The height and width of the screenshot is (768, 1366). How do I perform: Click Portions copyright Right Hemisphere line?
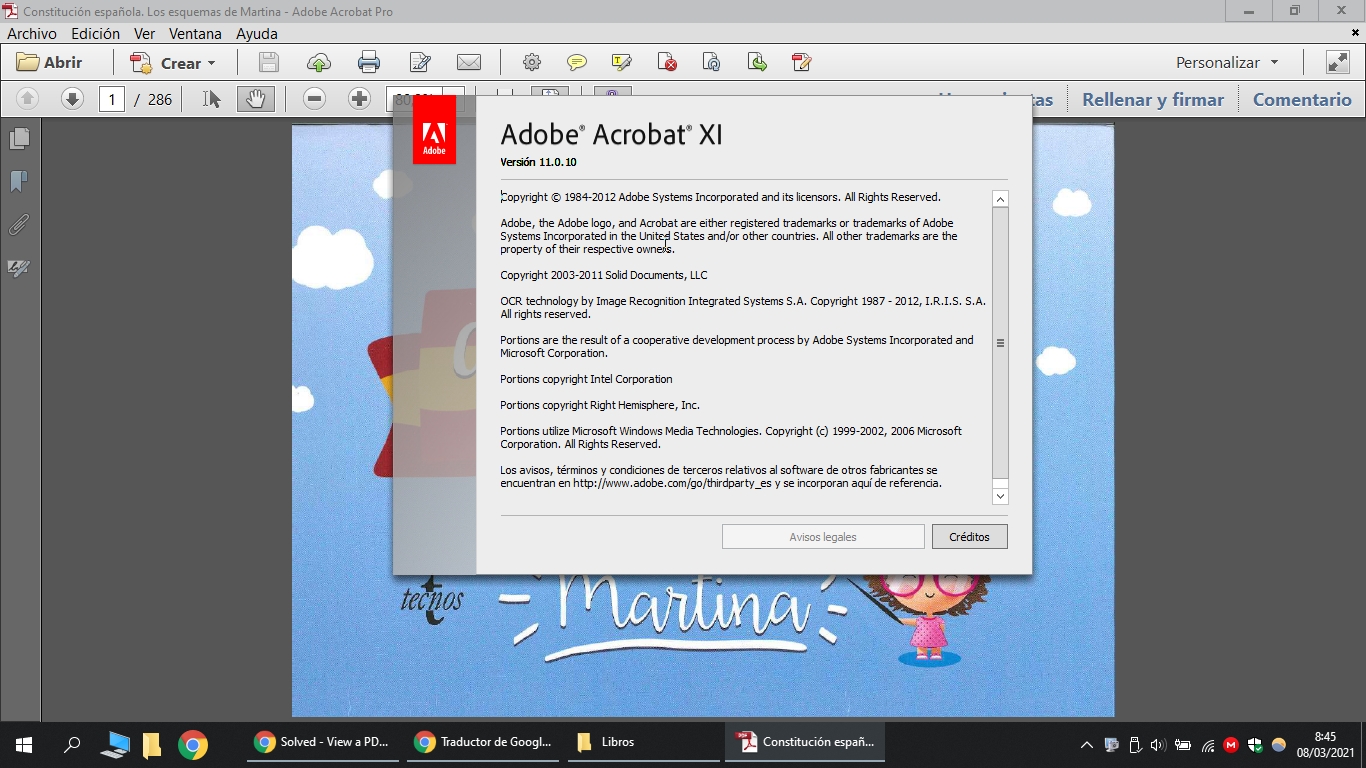pos(600,405)
